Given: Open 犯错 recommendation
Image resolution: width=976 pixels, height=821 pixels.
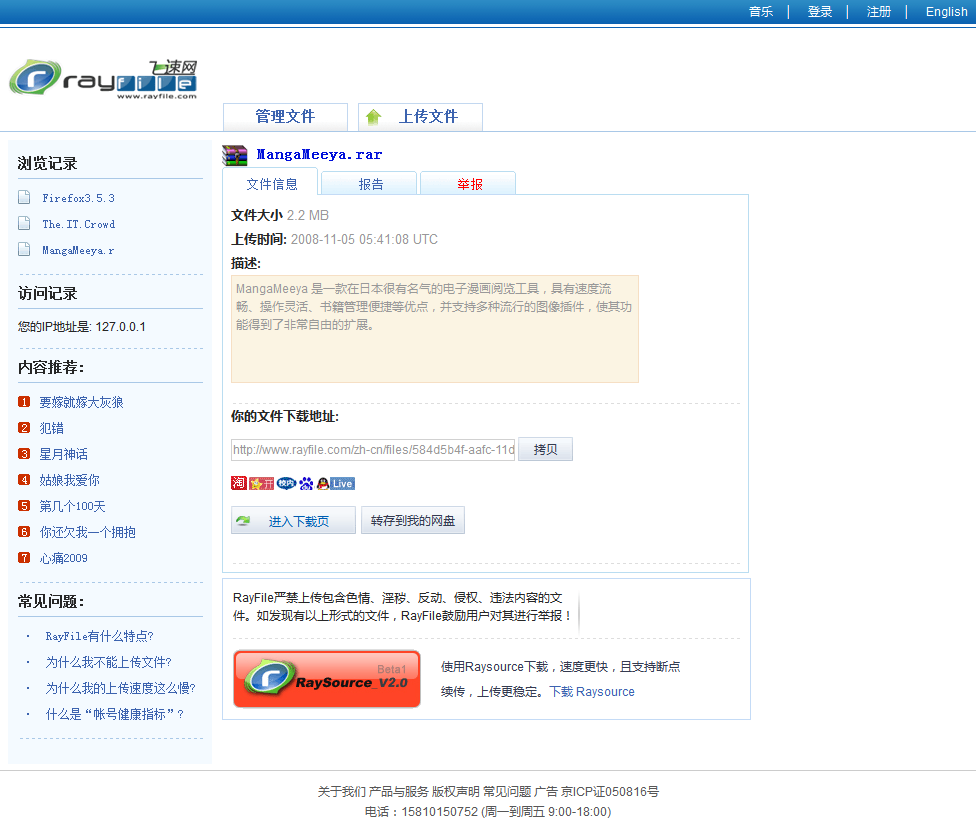Looking at the screenshot, I should (x=52, y=428).
